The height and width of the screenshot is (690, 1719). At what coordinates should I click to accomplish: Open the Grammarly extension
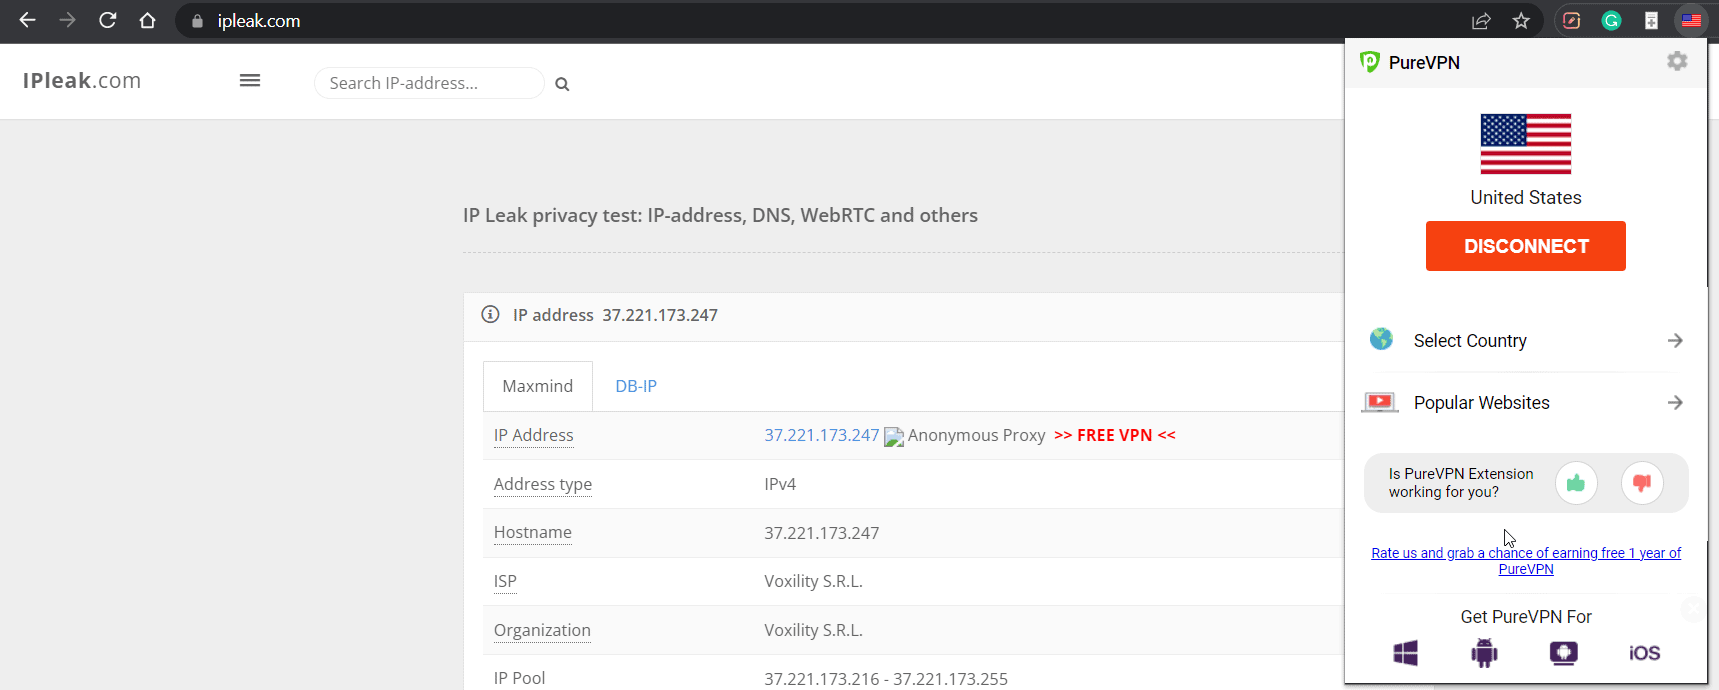(x=1611, y=21)
